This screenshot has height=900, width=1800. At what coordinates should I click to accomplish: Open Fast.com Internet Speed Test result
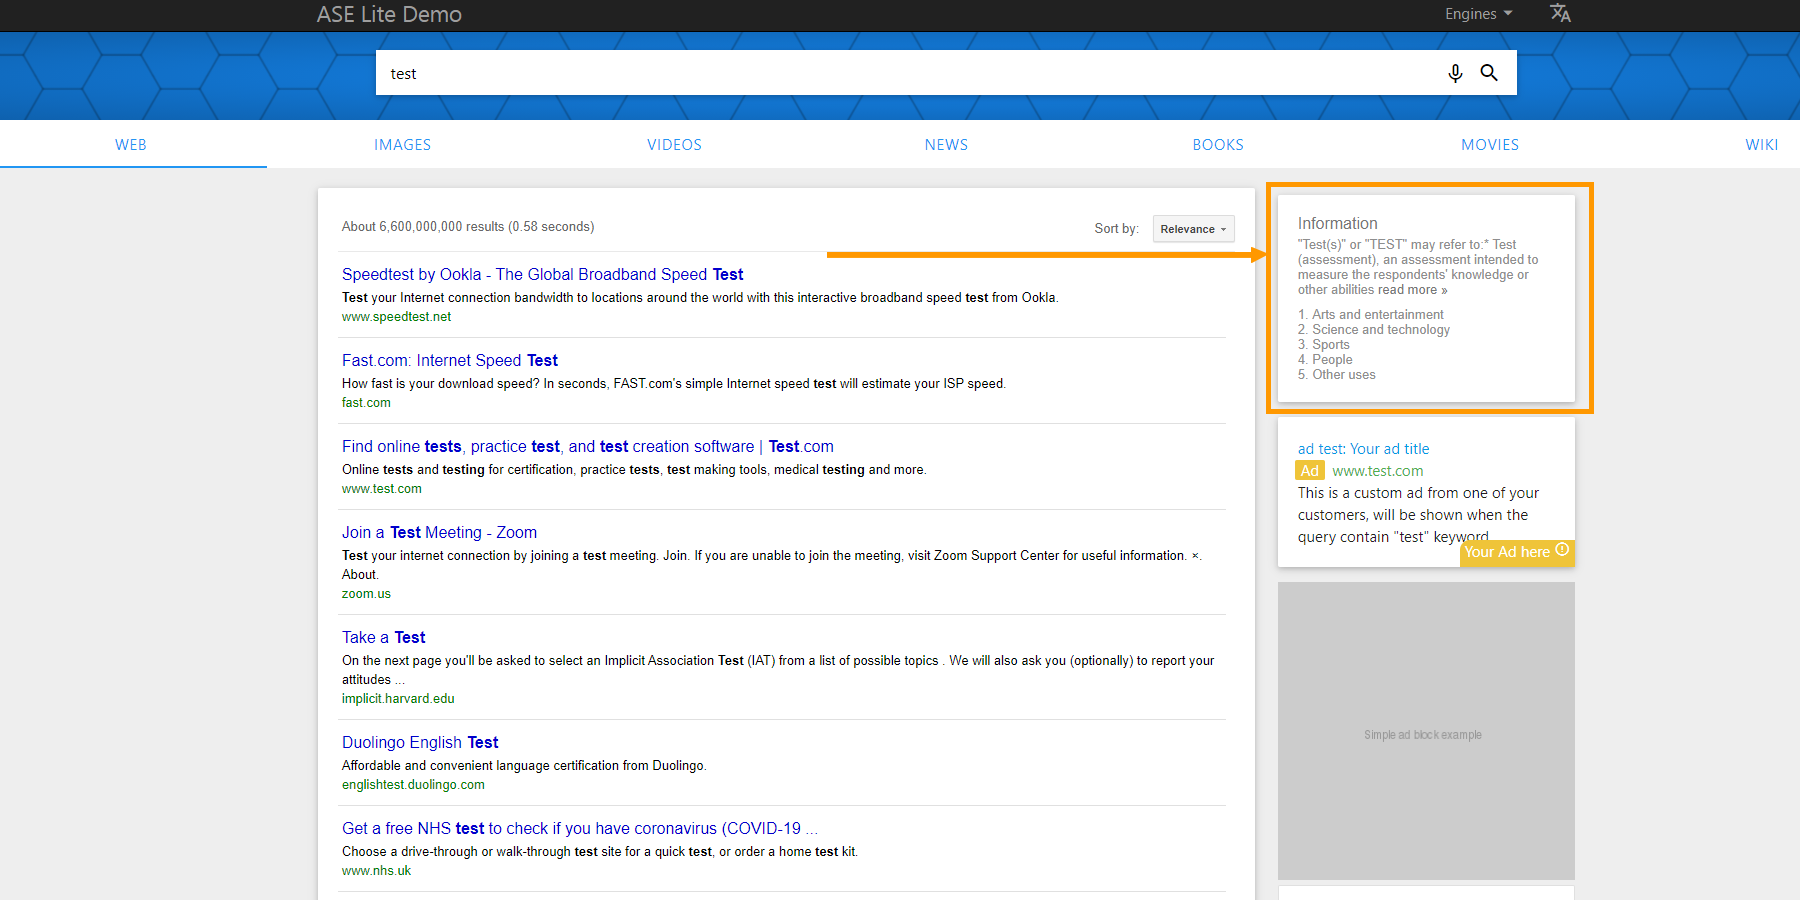click(x=450, y=360)
